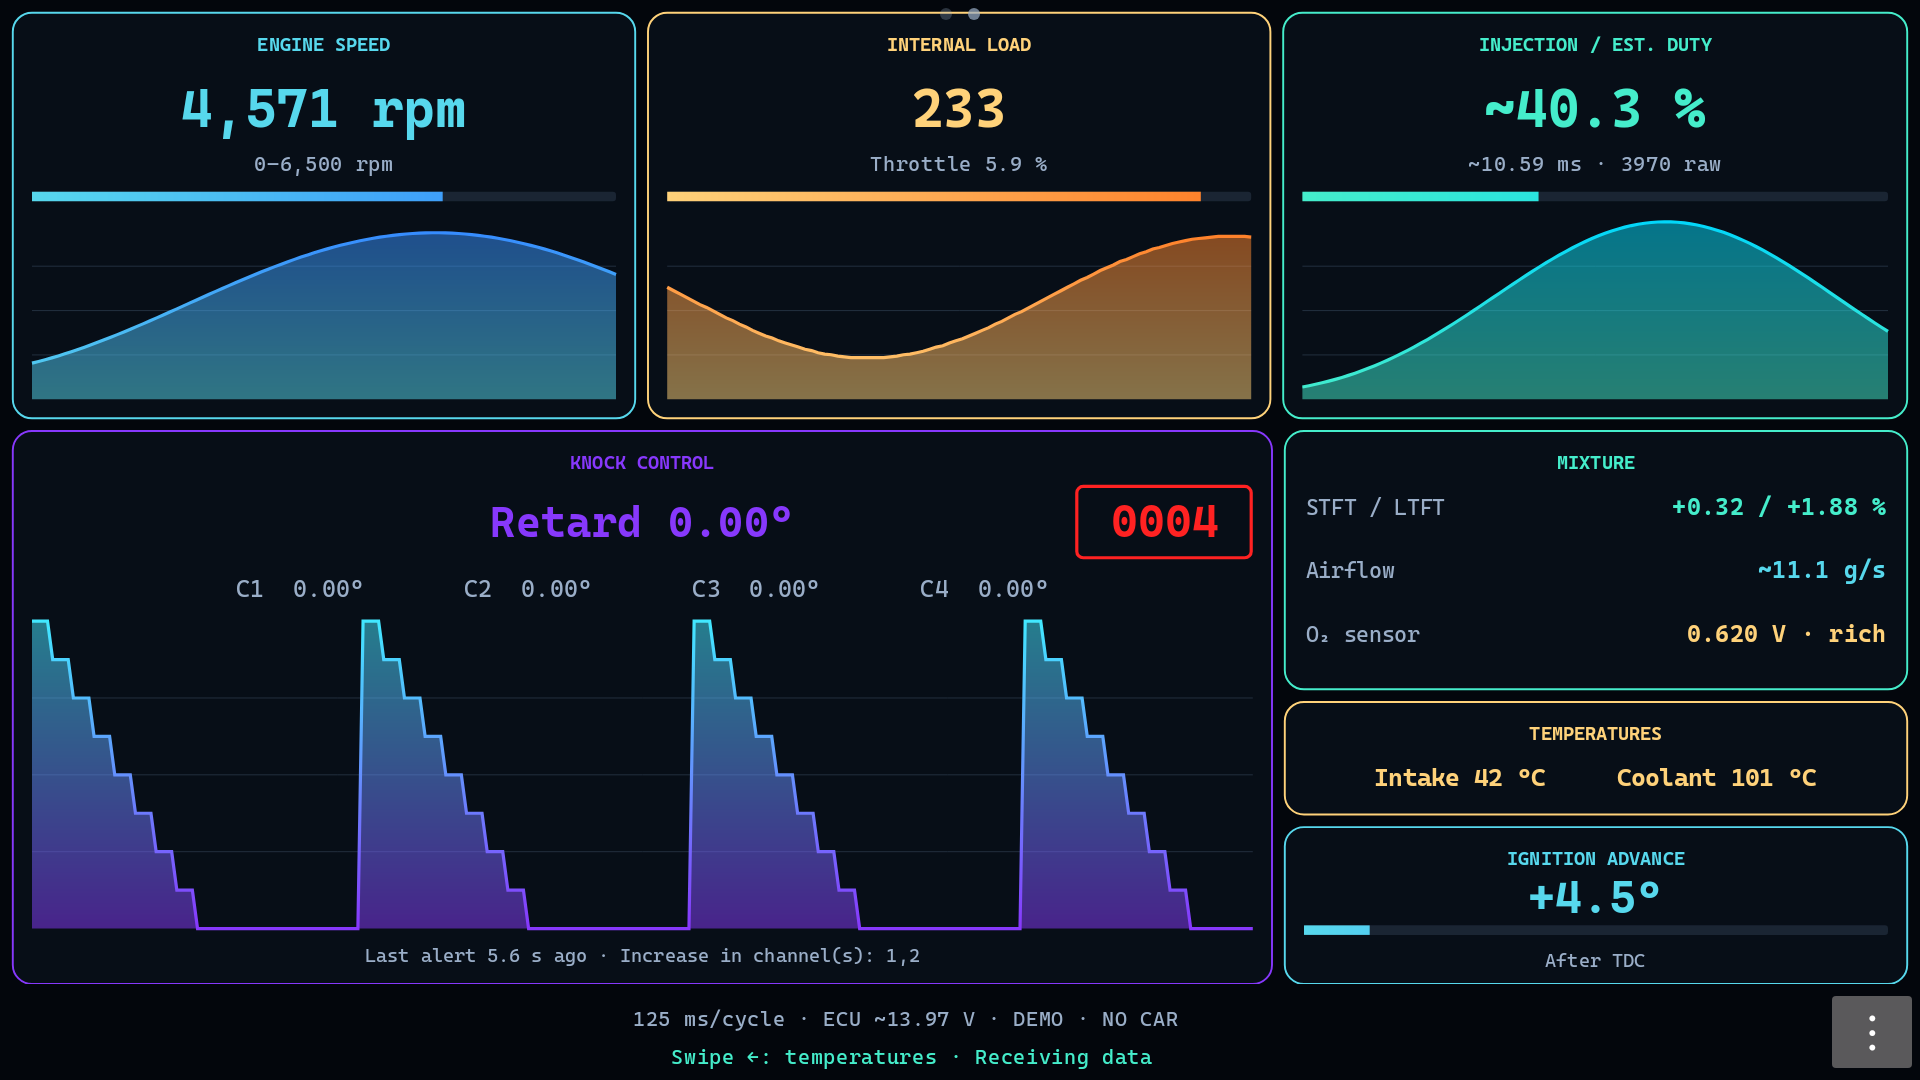The height and width of the screenshot is (1080, 1920).
Task: Click the C4 0.00° cylinder value
Action: 984,589
